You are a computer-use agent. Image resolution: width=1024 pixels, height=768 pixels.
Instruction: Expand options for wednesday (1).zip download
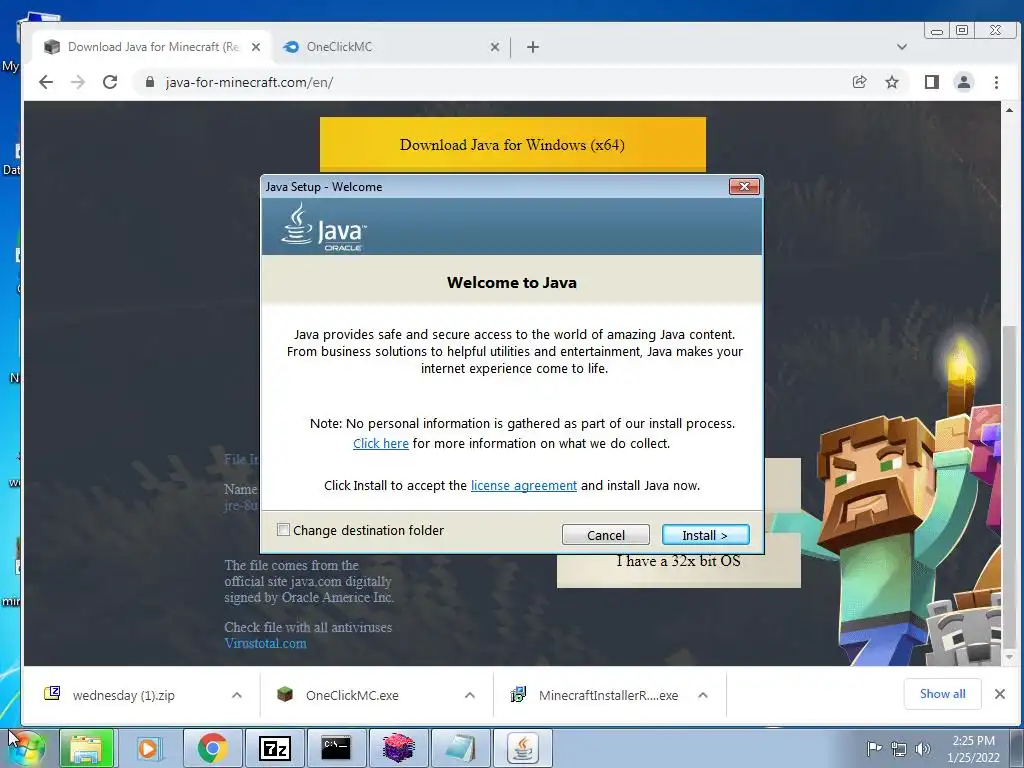click(236, 695)
